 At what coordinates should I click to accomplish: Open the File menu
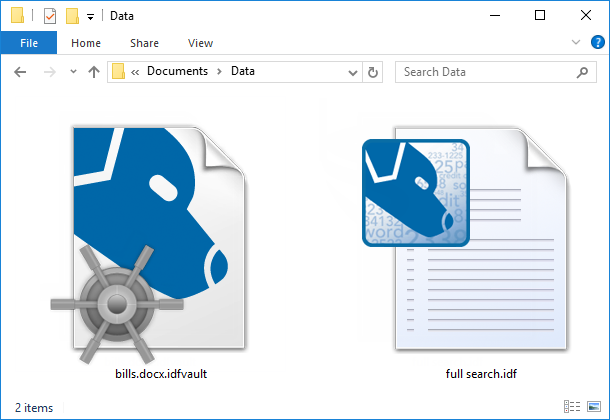(x=28, y=43)
